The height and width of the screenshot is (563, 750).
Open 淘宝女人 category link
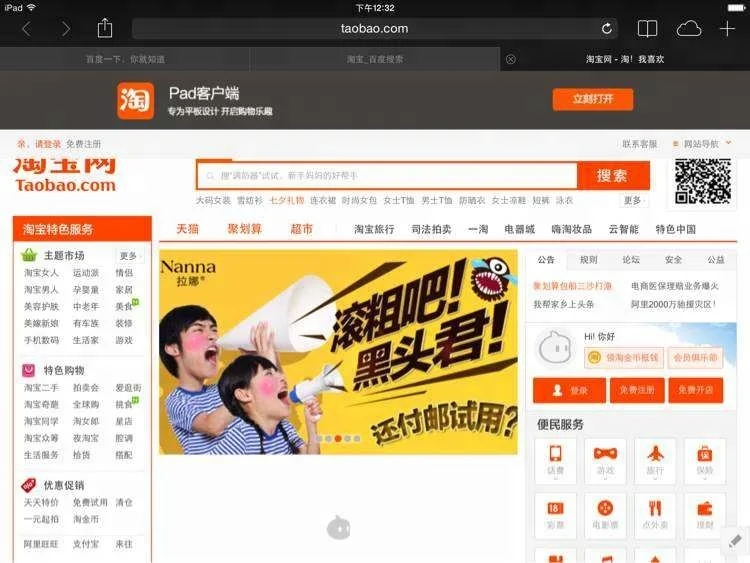41,273
